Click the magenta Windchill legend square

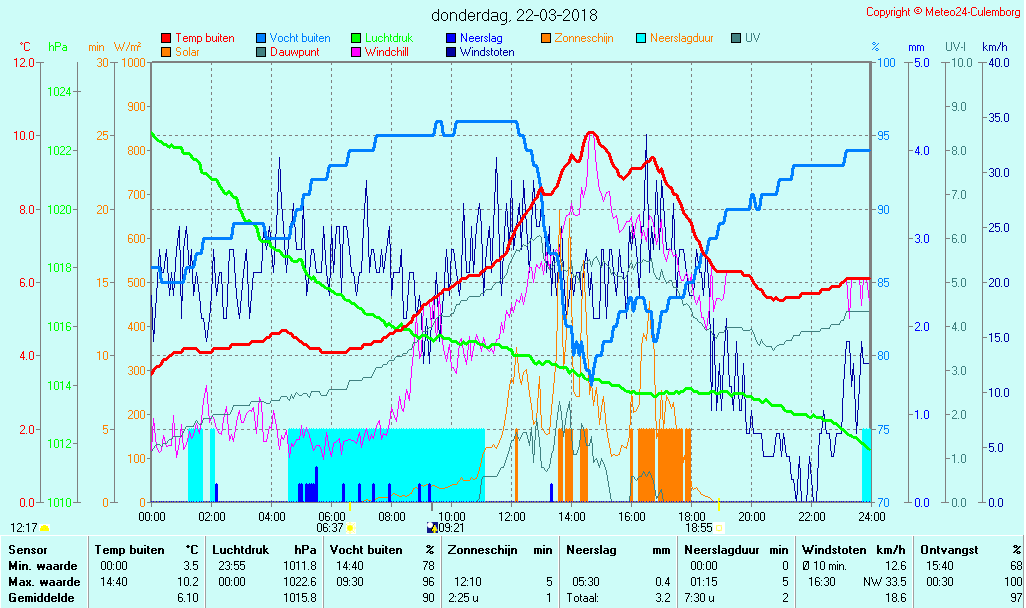click(356, 52)
